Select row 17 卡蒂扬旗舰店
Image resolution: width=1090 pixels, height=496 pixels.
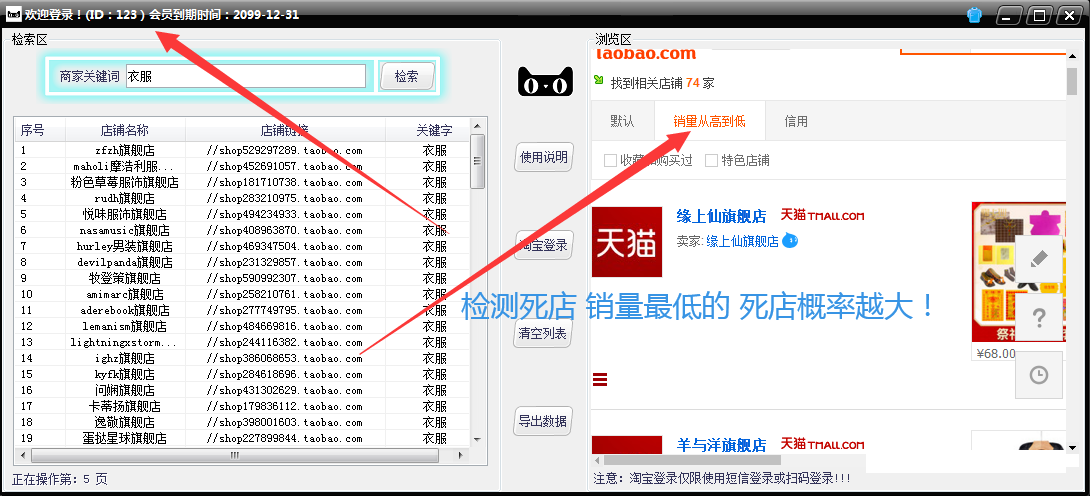pyautogui.click(x=242, y=406)
